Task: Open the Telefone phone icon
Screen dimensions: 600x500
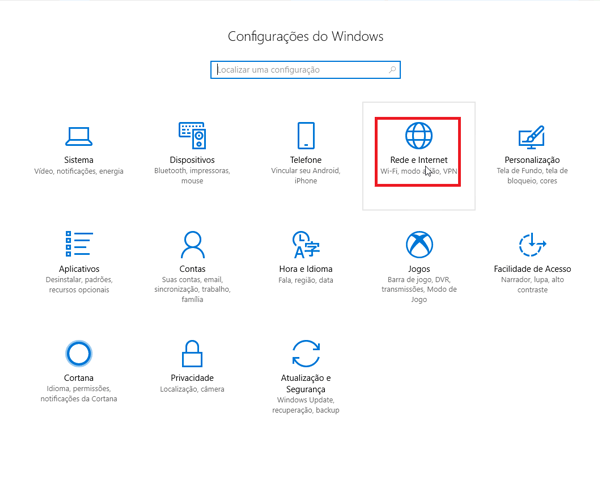Action: tap(306, 135)
